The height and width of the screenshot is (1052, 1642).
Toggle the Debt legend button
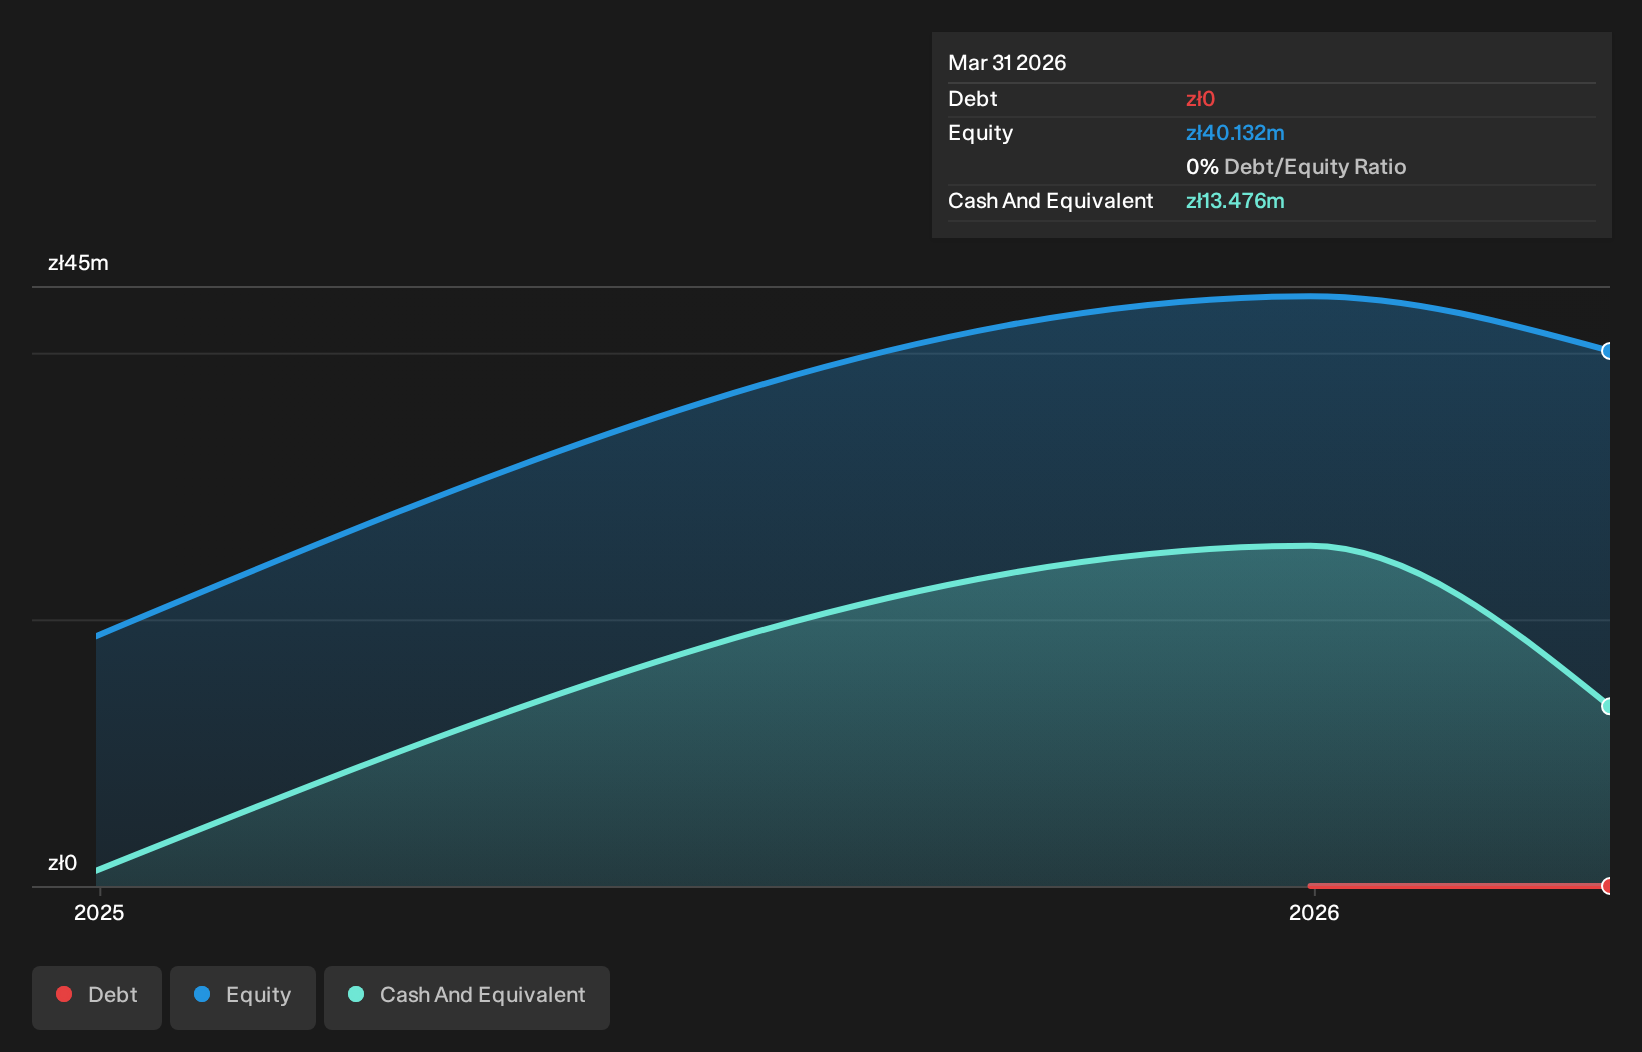click(97, 997)
